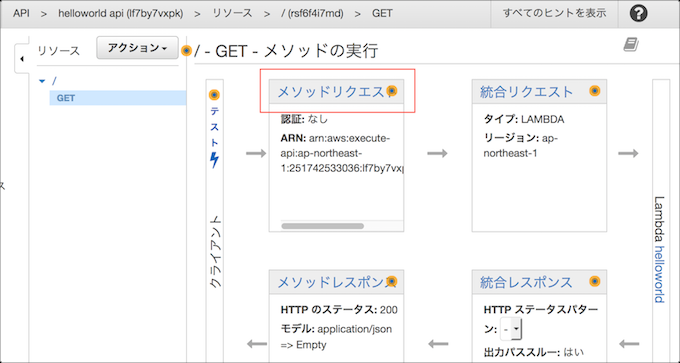Open the documentation book icon
This screenshot has height=363, width=680.
(x=631, y=44)
